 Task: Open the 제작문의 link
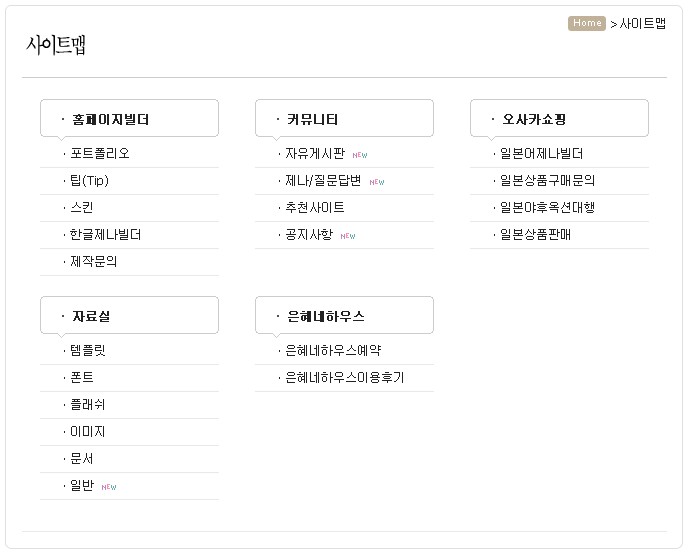point(94,262)
